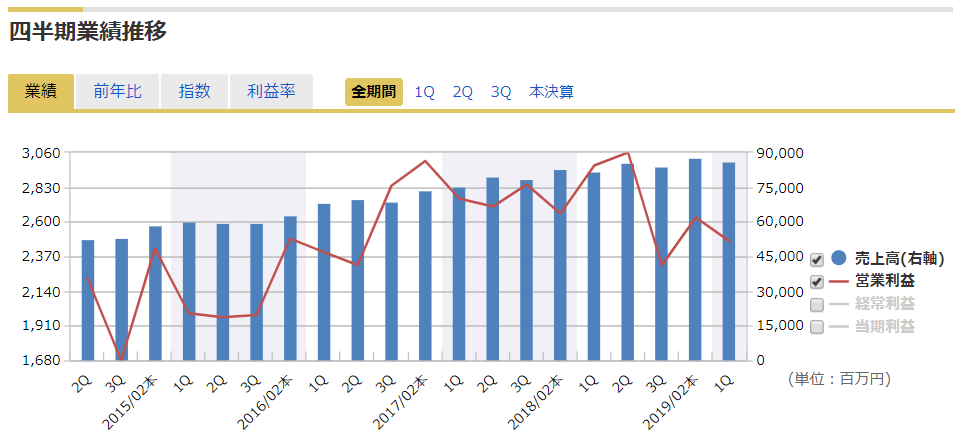Click the 2015/02本 sales bar
964x448 pixels.
(x=156, y=293)
